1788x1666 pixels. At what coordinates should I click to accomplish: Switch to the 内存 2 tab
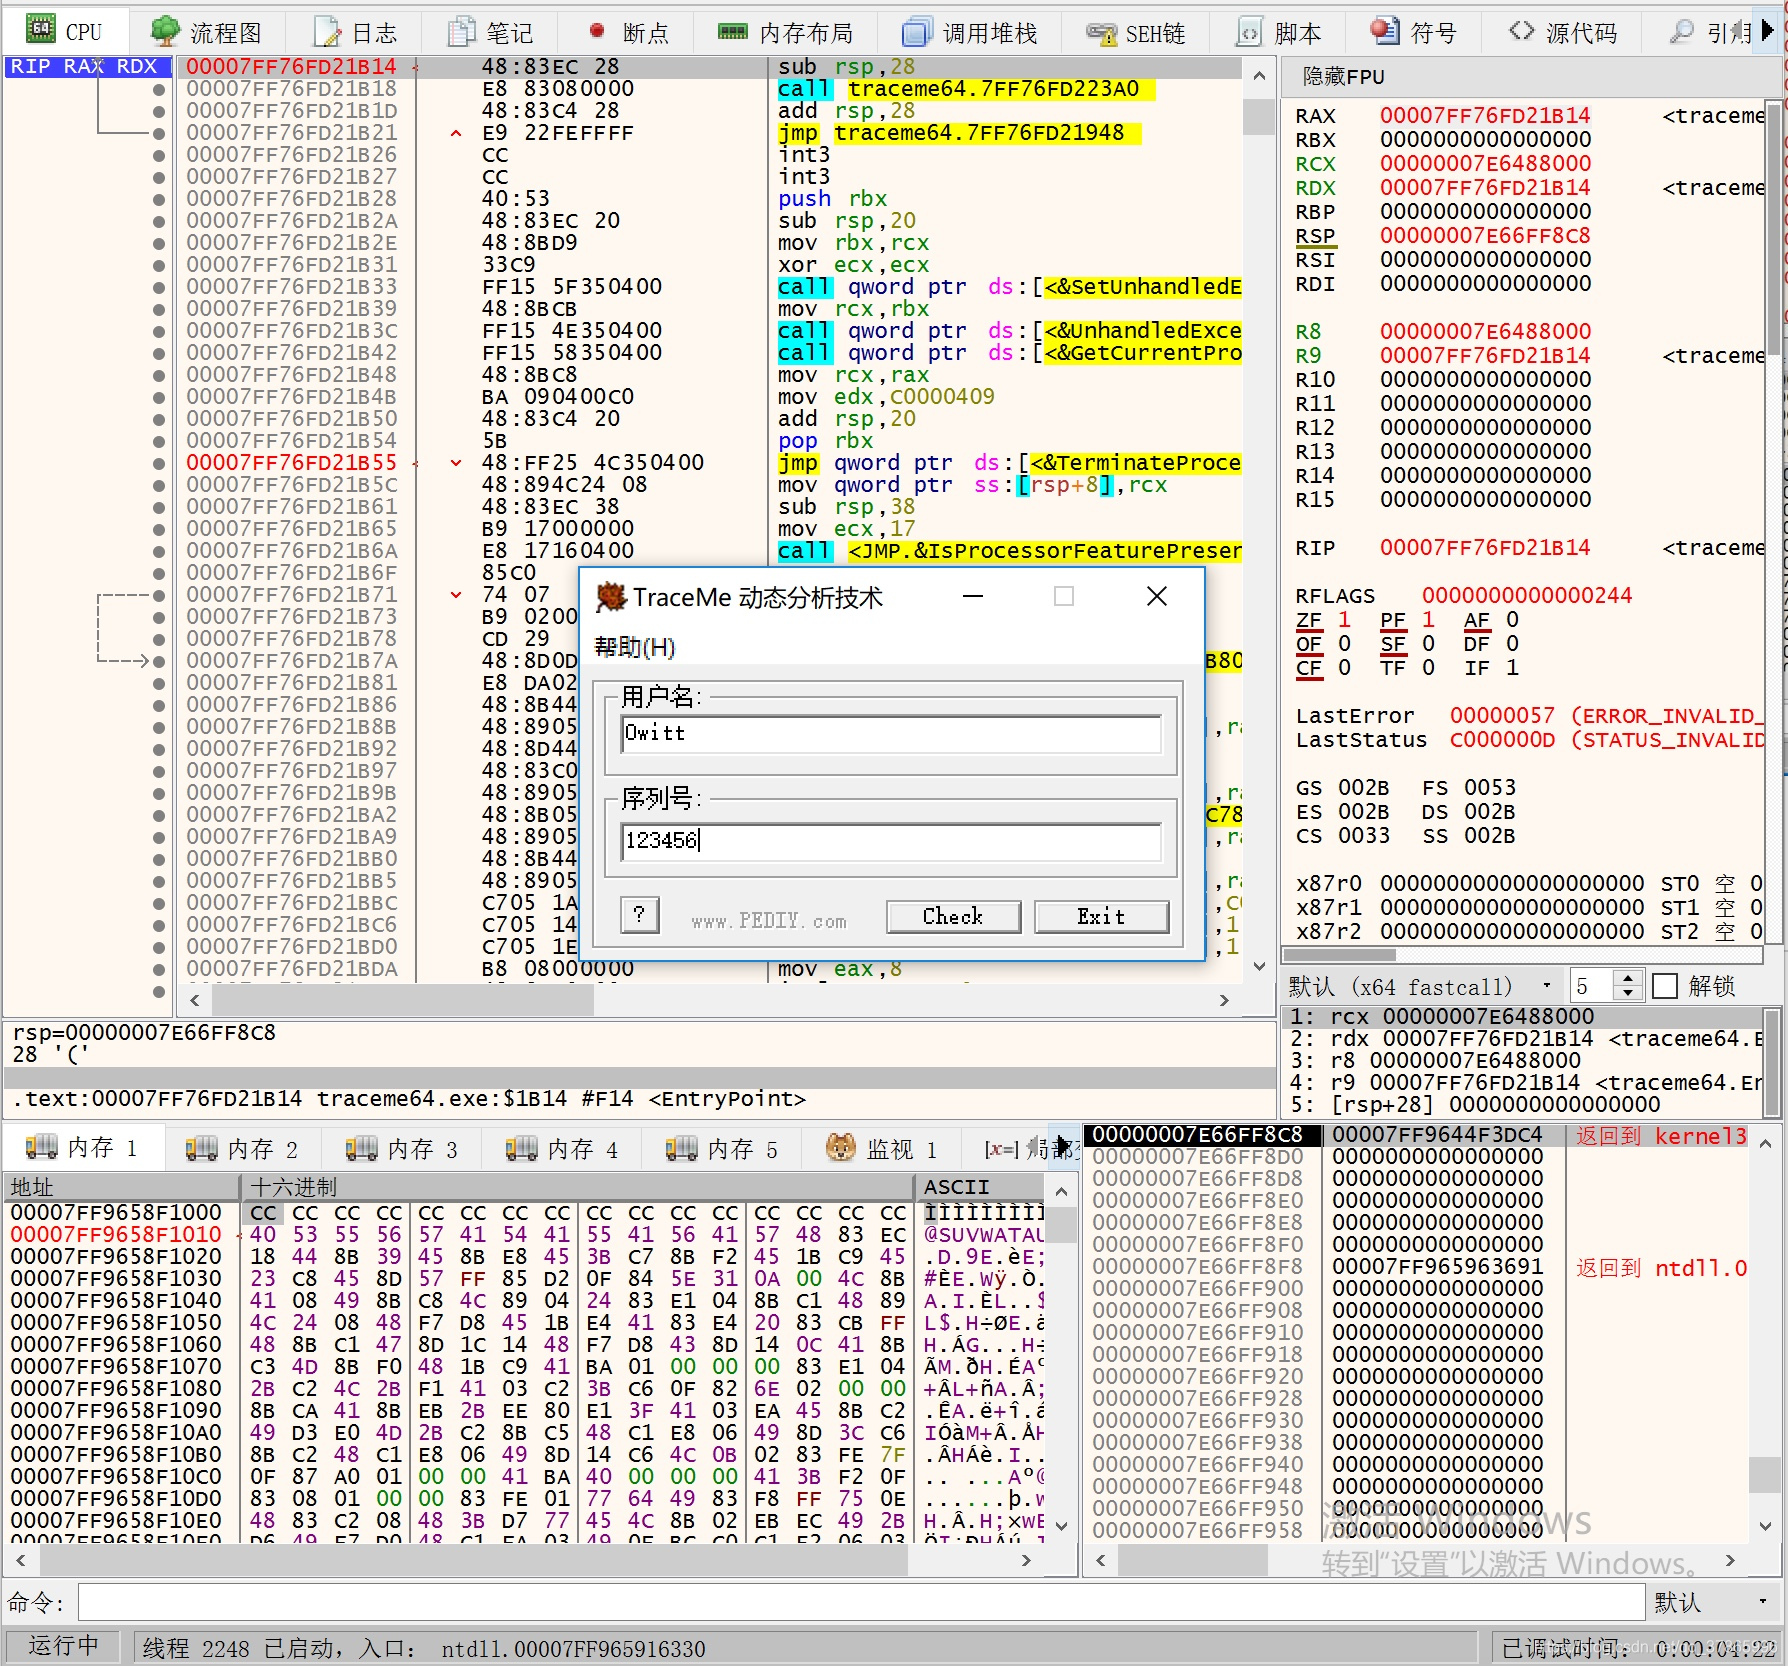[x=242, y=1148]
